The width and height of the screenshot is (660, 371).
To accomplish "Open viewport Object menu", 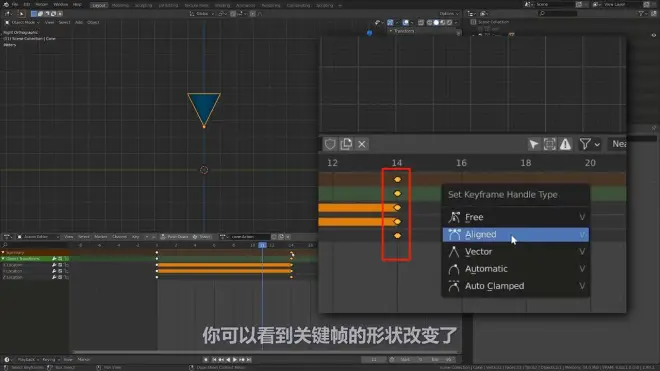I will (93, 22).
